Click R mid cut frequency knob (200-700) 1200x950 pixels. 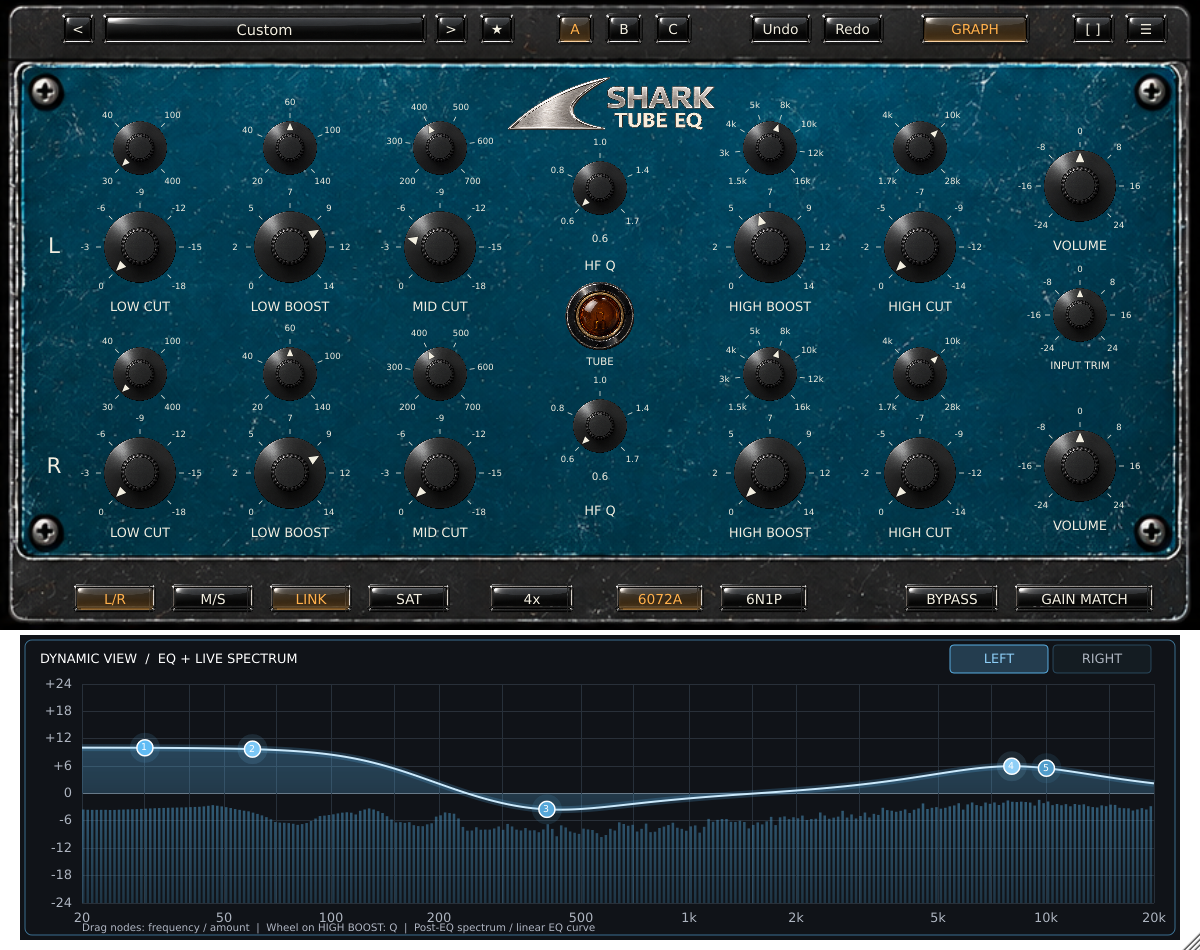pos(440,374)
